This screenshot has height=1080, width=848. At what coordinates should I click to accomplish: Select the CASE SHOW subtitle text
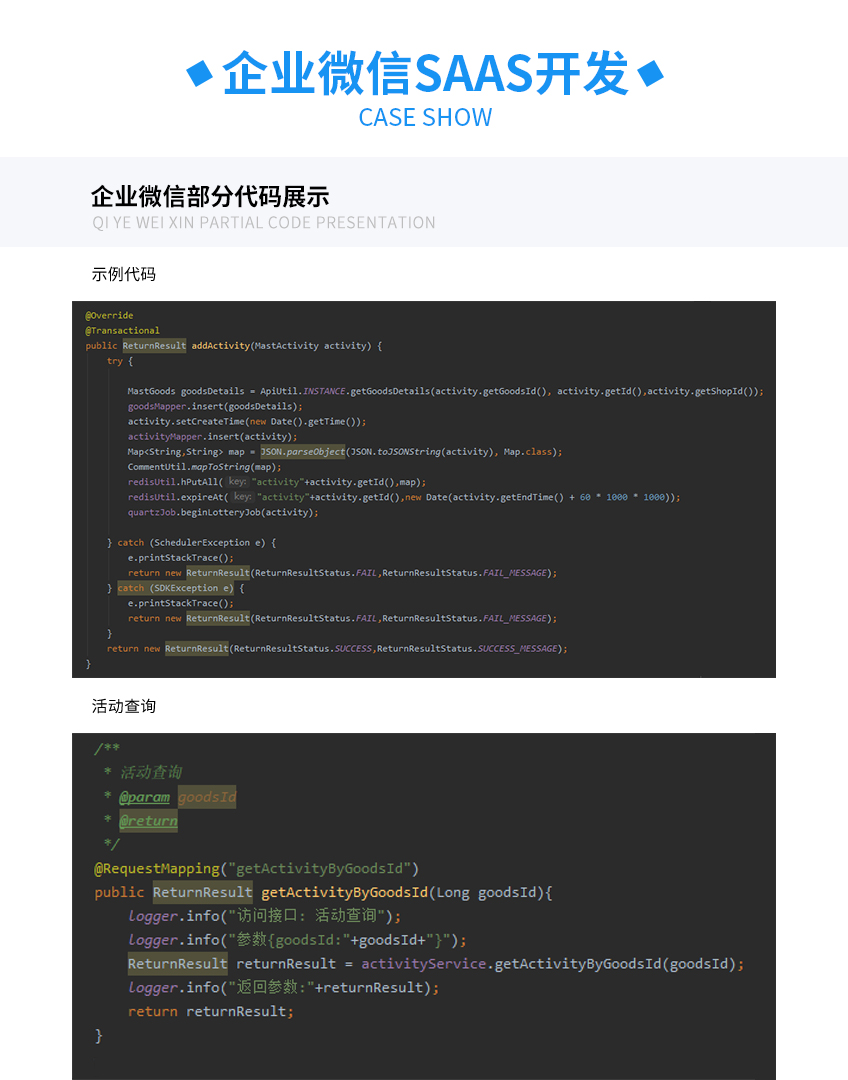click(425, 117)
